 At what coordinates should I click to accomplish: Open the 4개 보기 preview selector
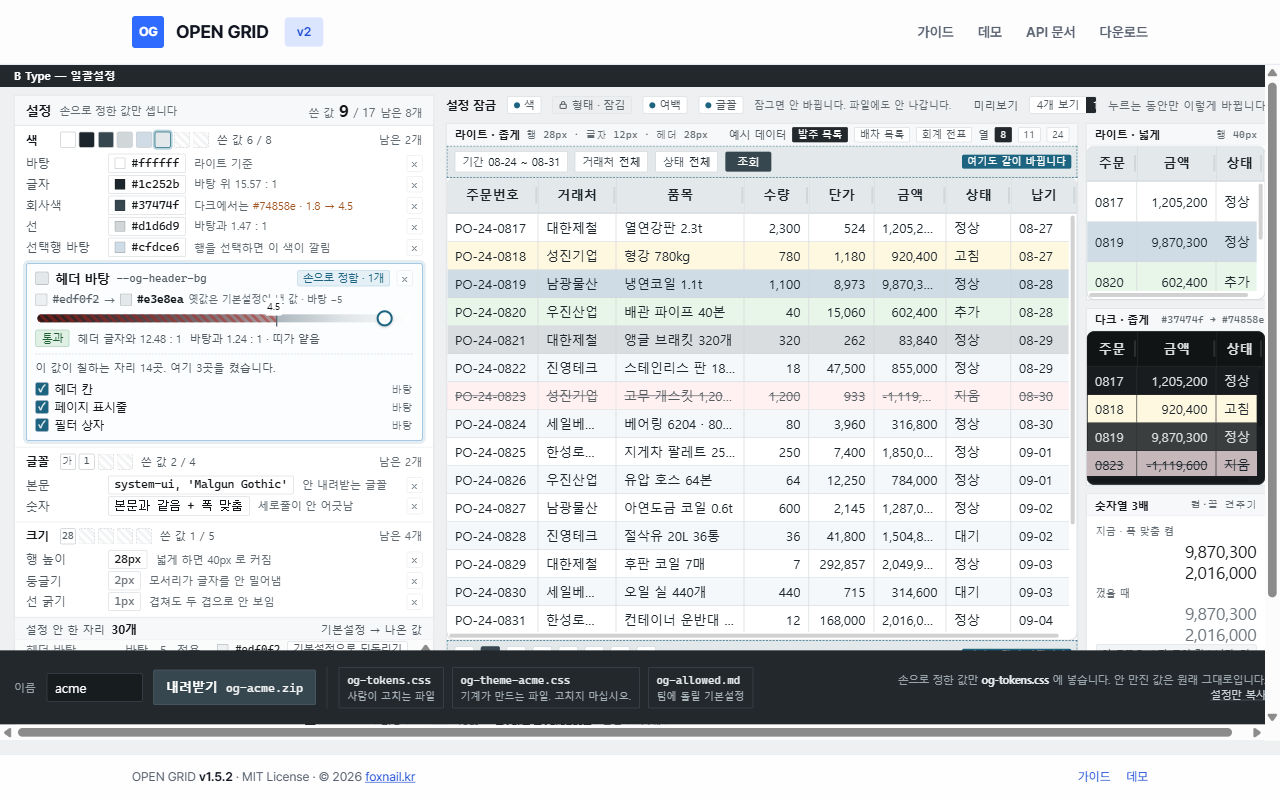[1056, 105]
